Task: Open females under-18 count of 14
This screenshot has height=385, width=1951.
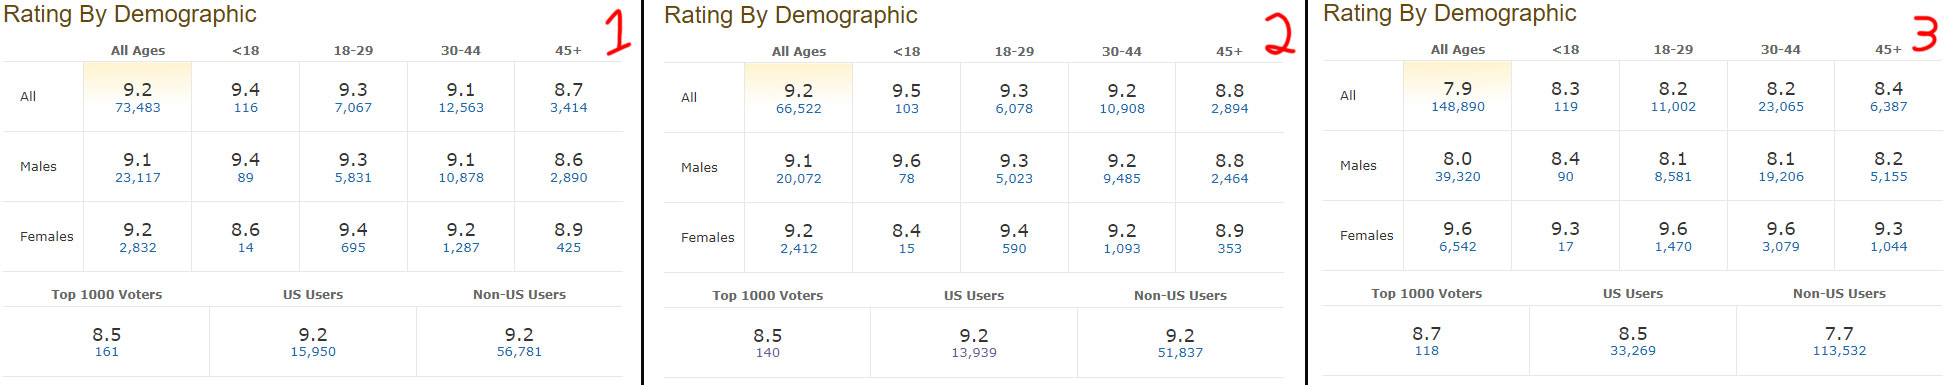Action: click(x=245, y=248)
